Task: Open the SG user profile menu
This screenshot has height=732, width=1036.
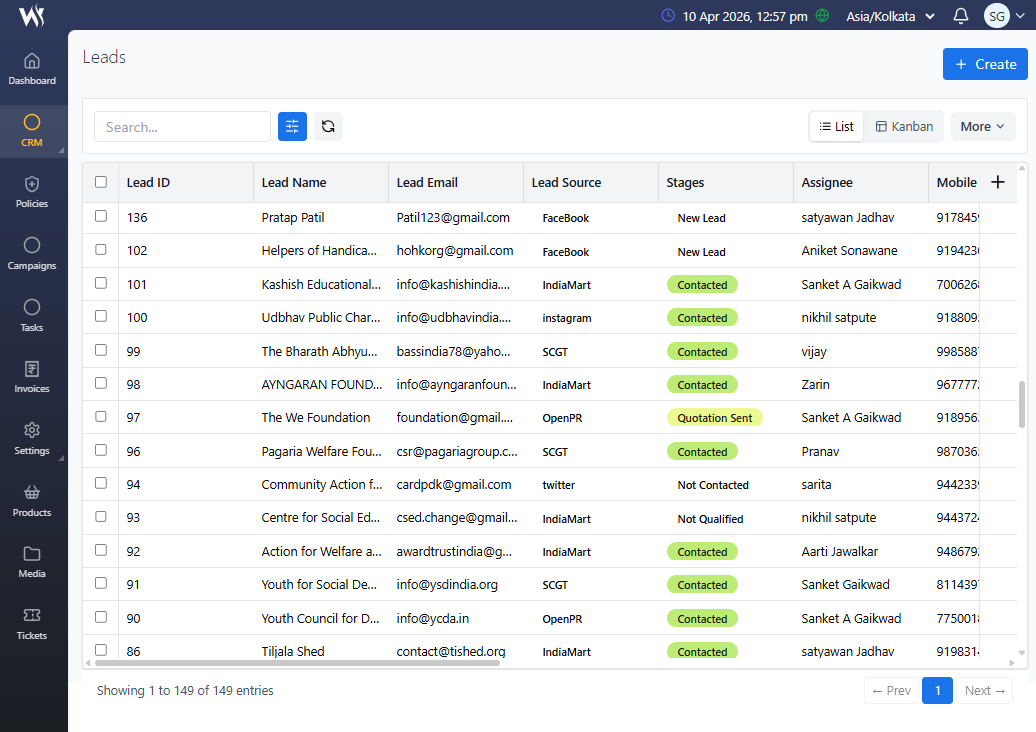Action: [1004, 16]
